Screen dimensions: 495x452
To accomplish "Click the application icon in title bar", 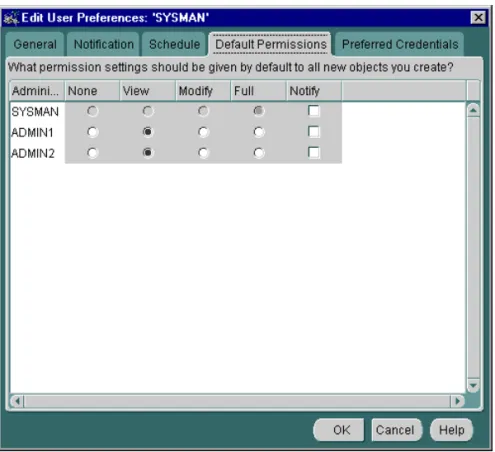I will click(x=11, y=18).
